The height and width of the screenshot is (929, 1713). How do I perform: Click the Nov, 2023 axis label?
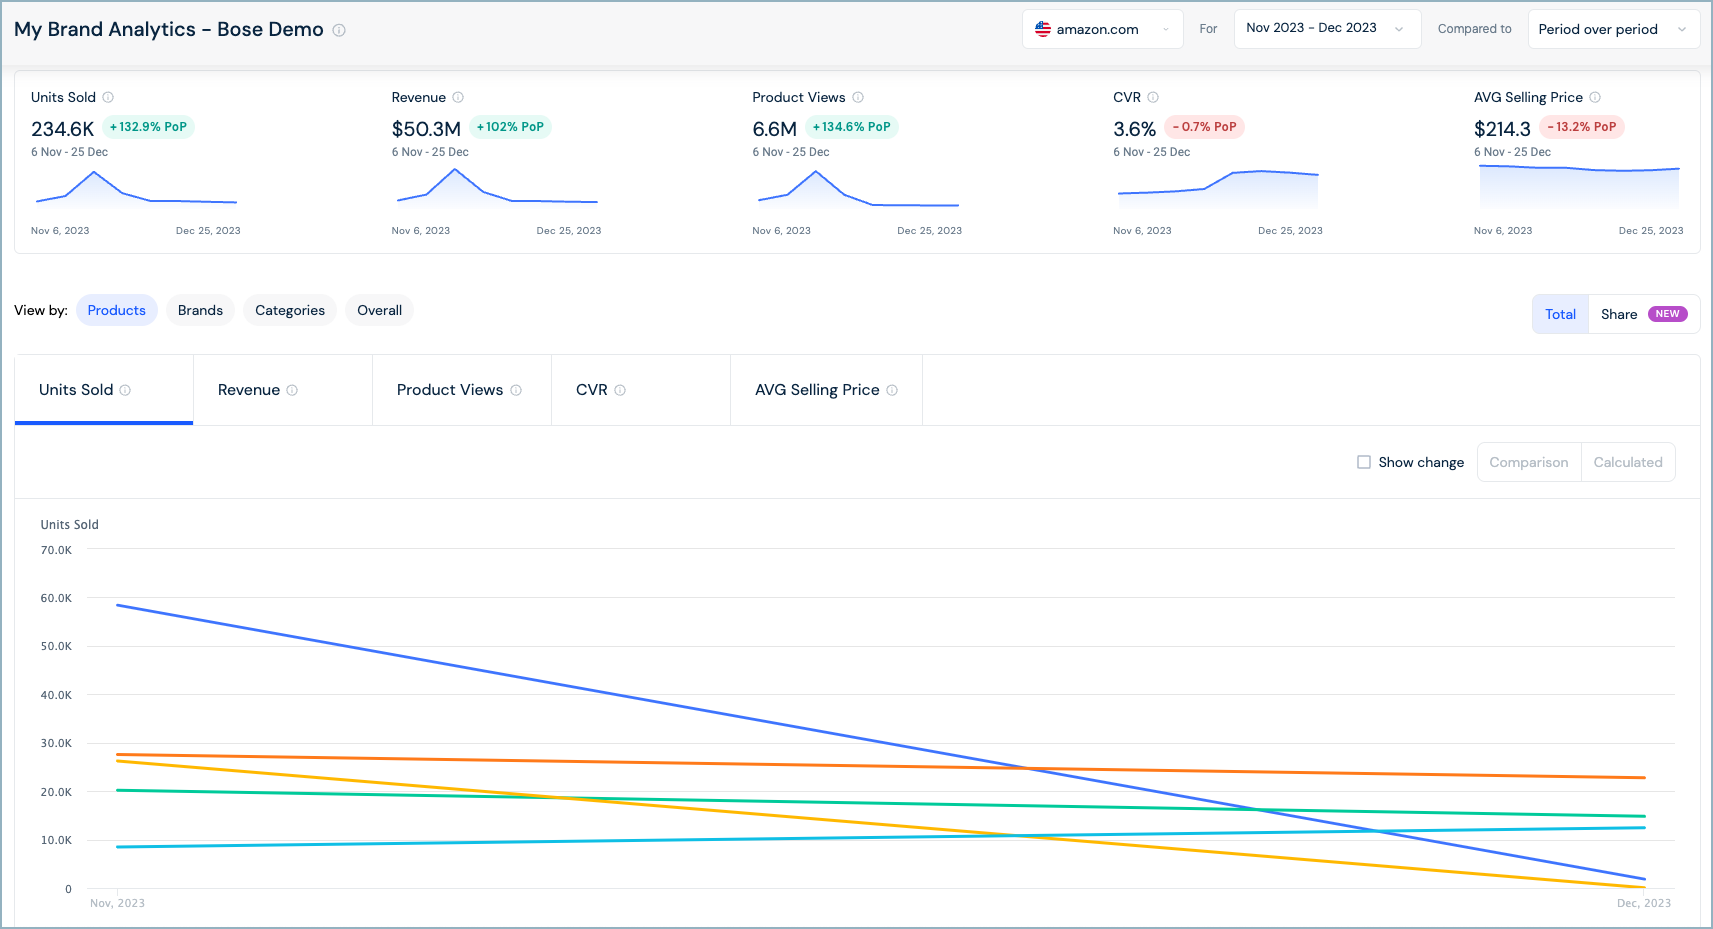pyautogui.click(x=117, y=903)
